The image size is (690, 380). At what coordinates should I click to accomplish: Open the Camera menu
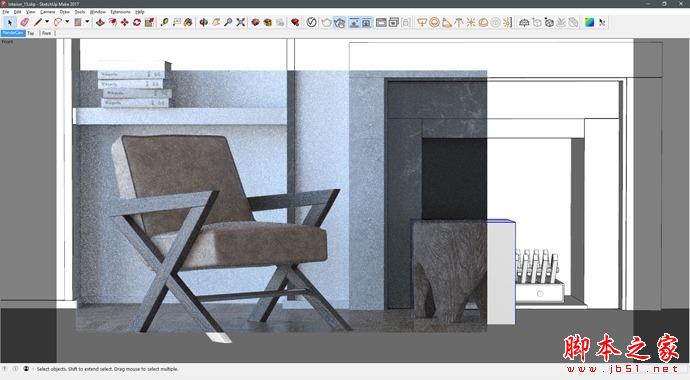coord(48,12)
